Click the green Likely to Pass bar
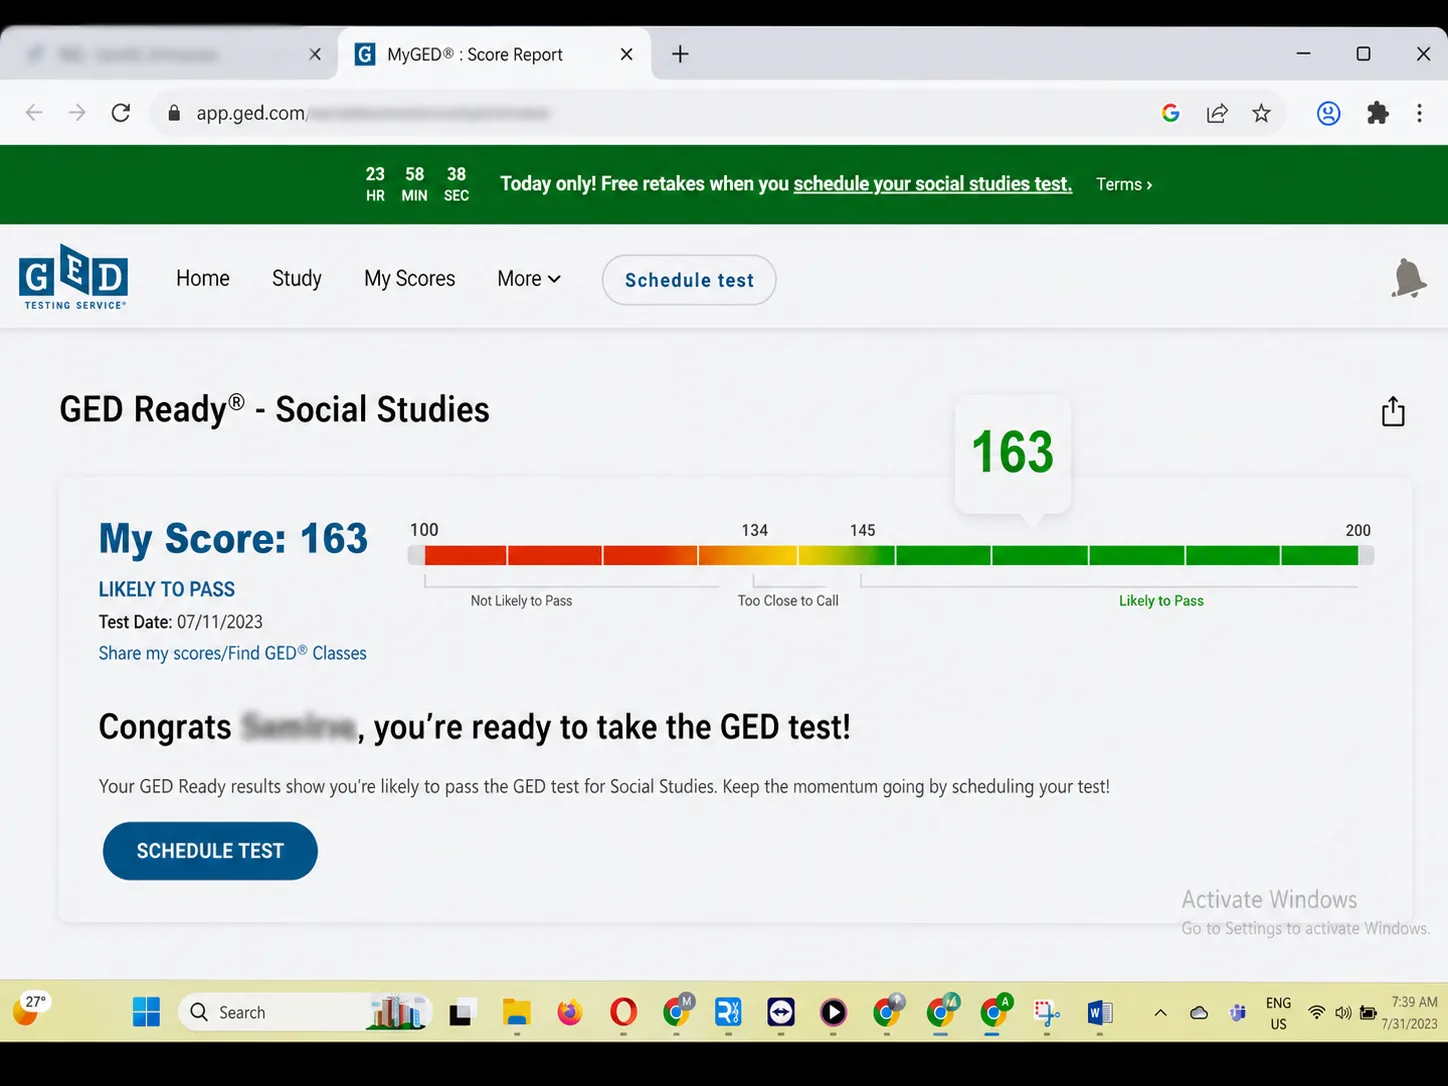This screenshot has width=1448, height=1086. [1126, 555]
